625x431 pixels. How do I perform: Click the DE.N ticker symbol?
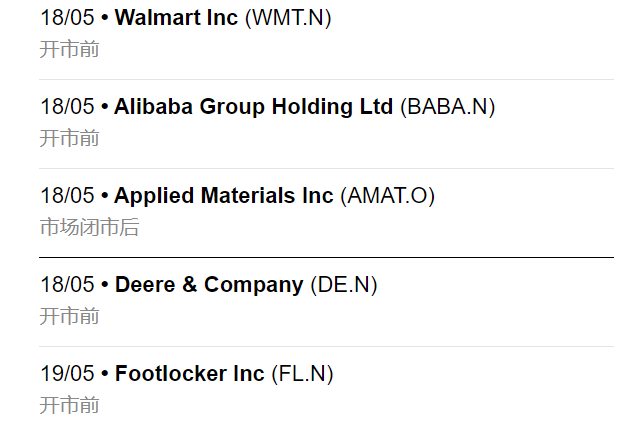344,285
